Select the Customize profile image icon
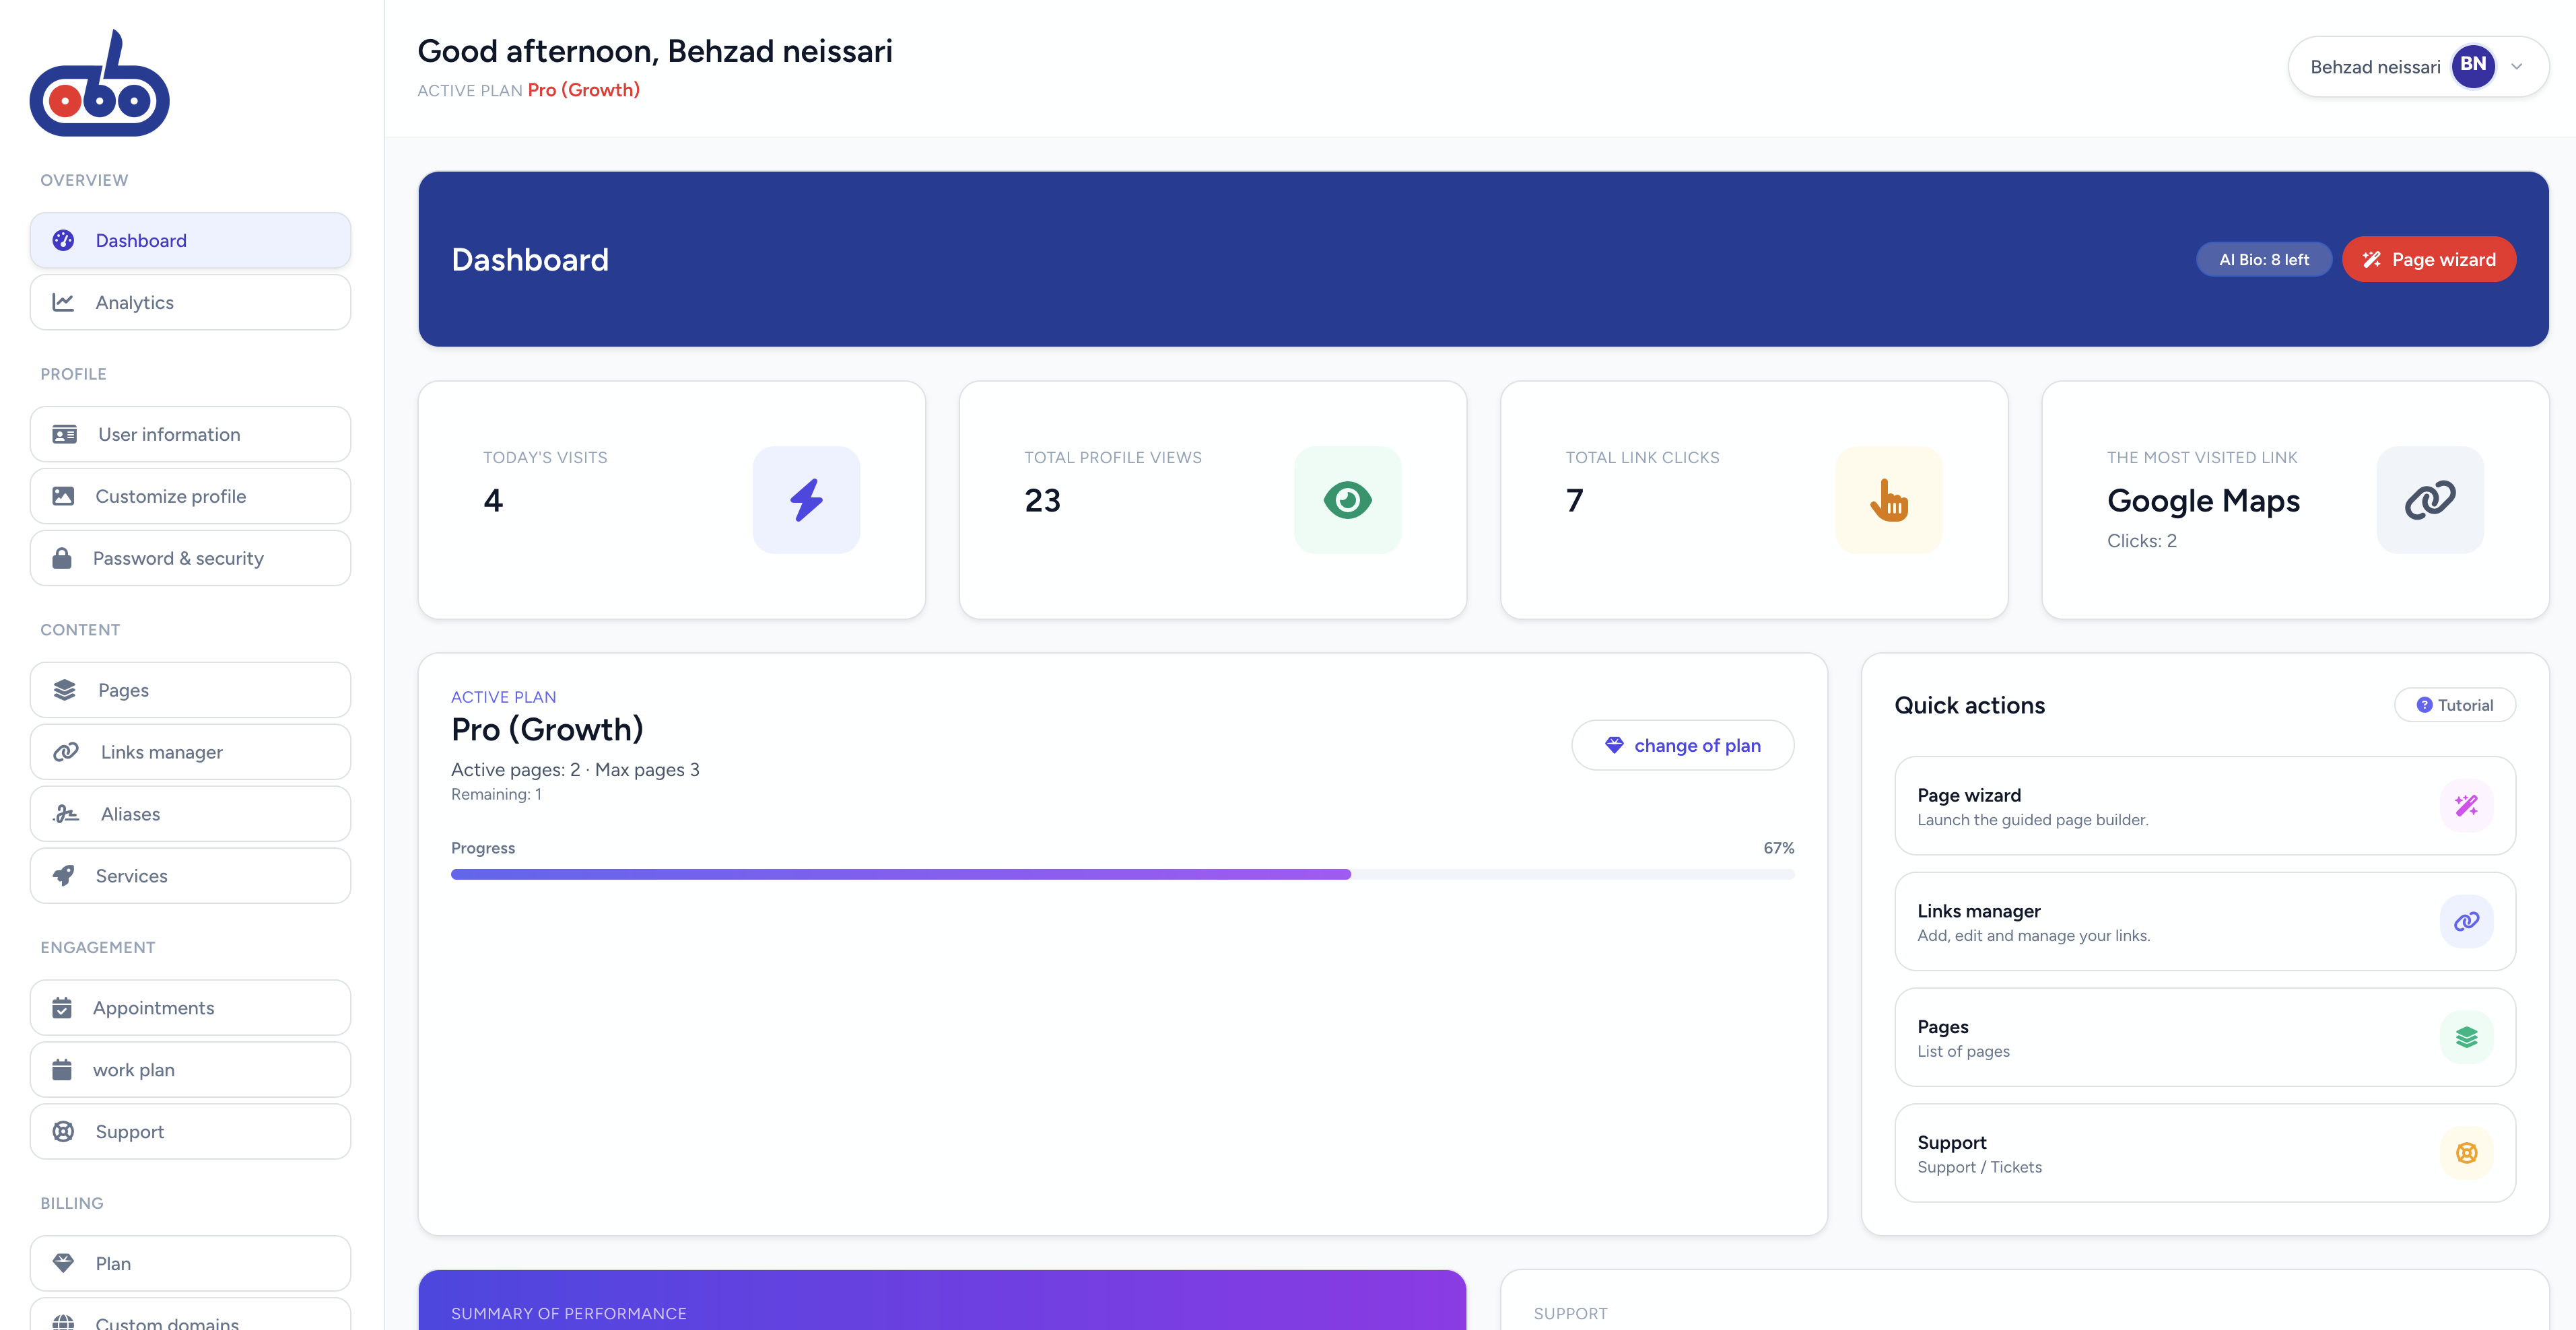The height and width of the screenshot is (1330, 2576). tap(64, 495)
